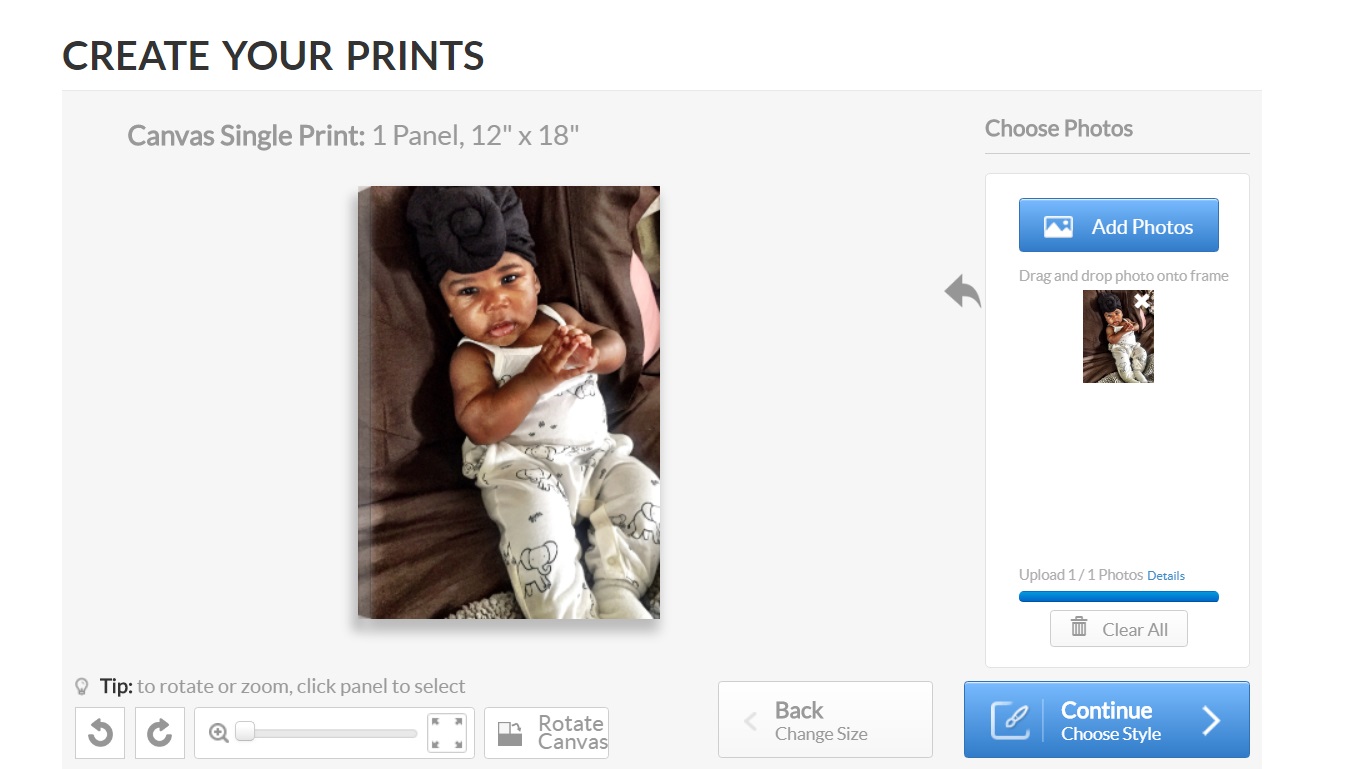Click right chevron on Continue button

point(1211,720)
